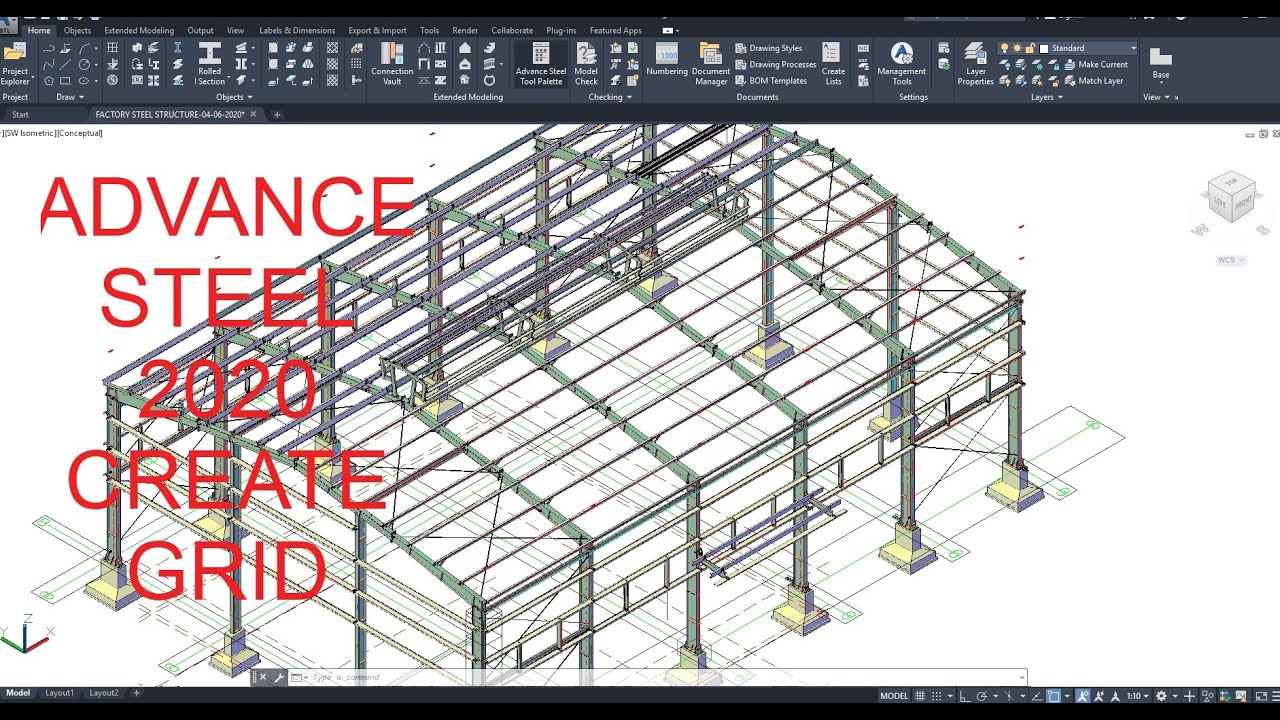This screenshot has width=1280, height=720.
Task: Click Make Current layer button
Action: (1095, 64)
